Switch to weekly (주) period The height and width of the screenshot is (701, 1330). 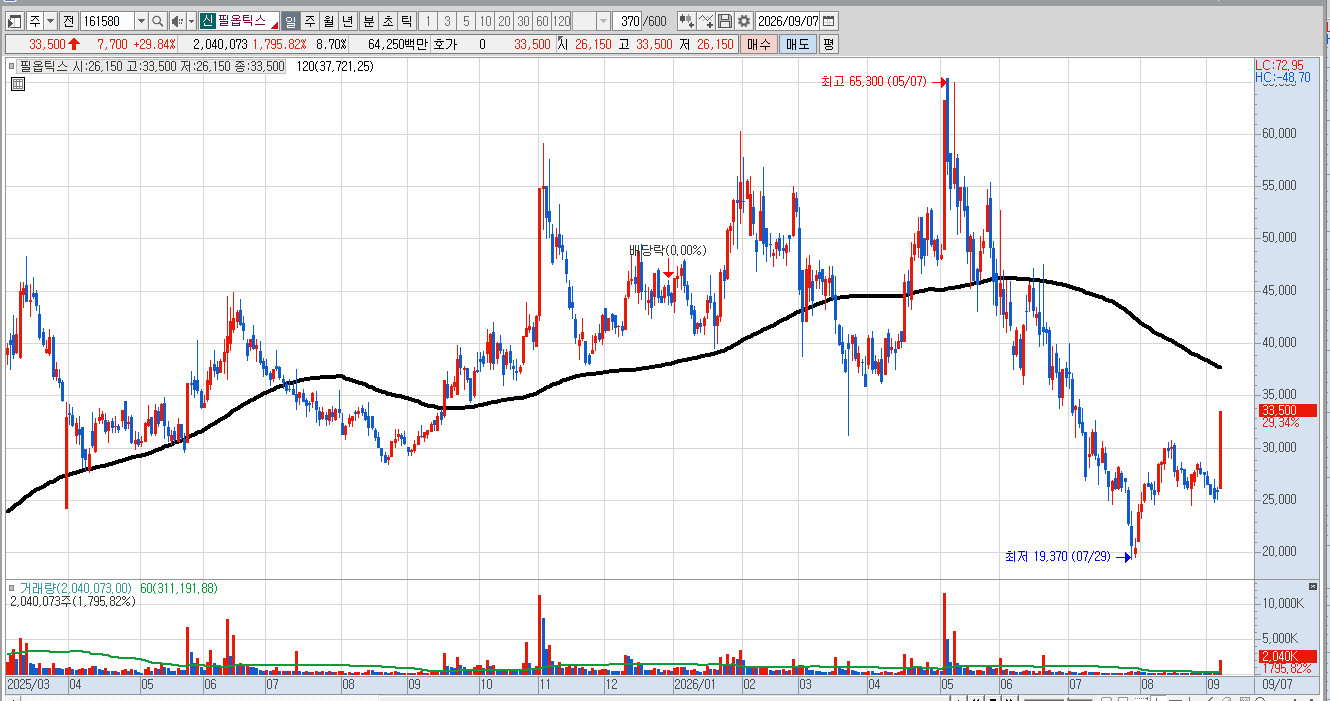(310, 21)
